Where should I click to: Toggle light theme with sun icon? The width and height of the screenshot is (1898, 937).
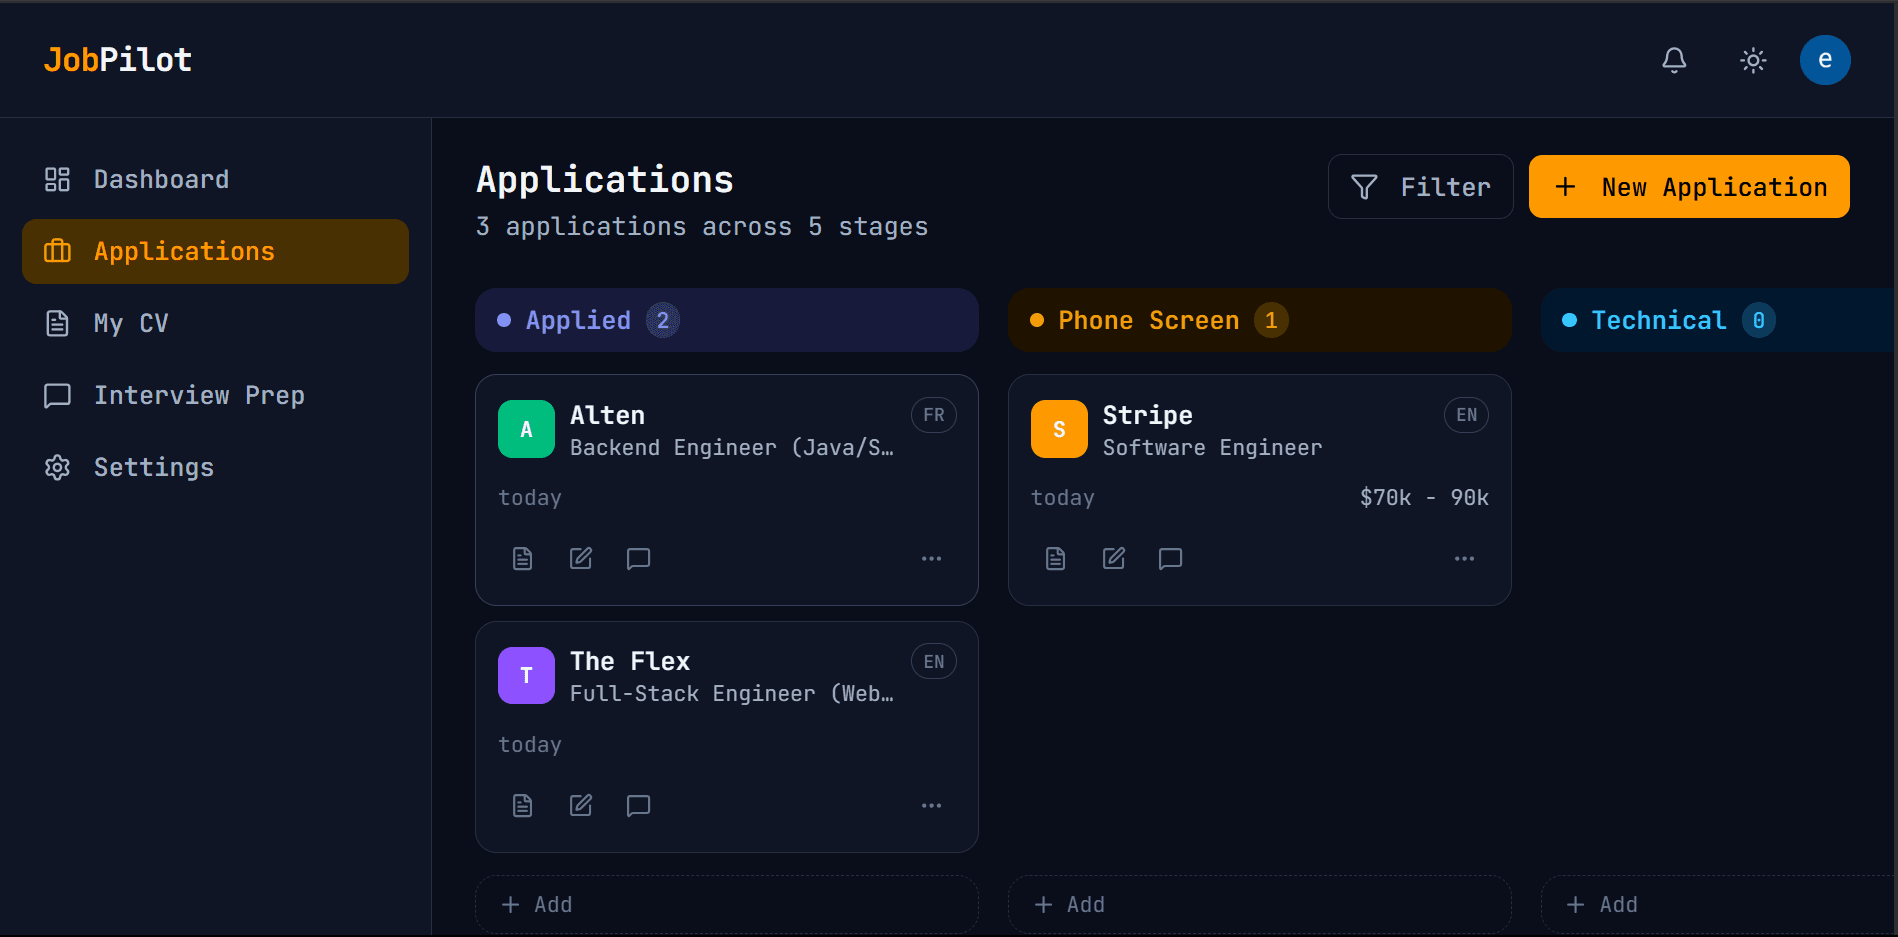click(x=1753, y=60)
